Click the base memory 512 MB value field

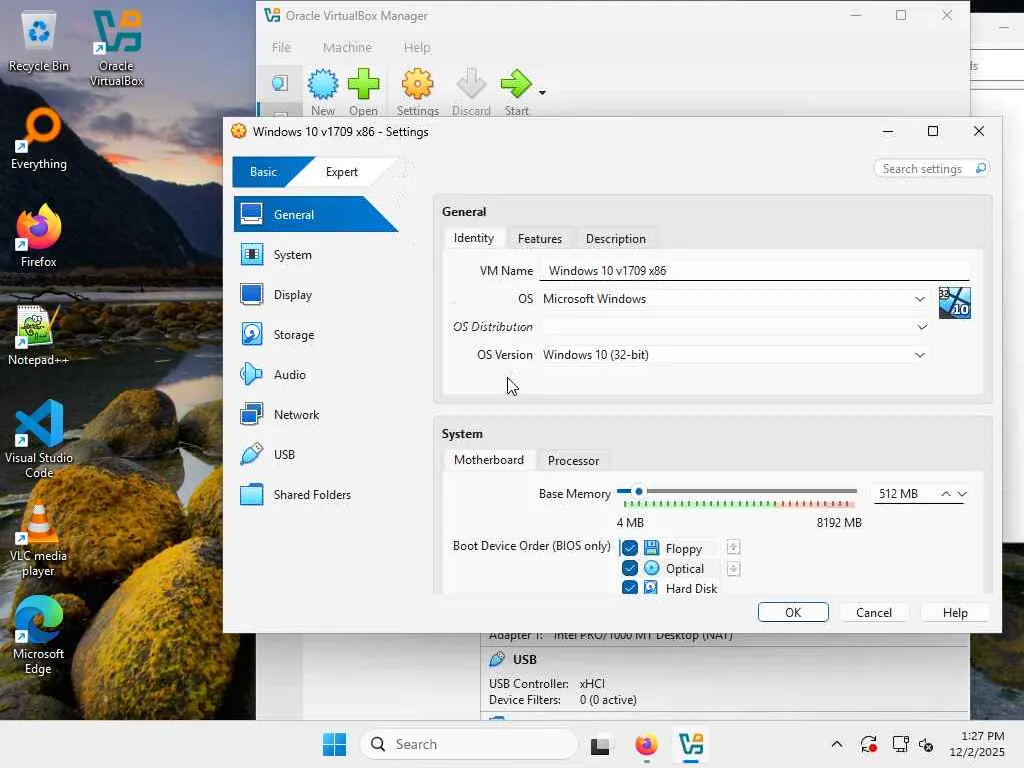[x=904, y=494]
